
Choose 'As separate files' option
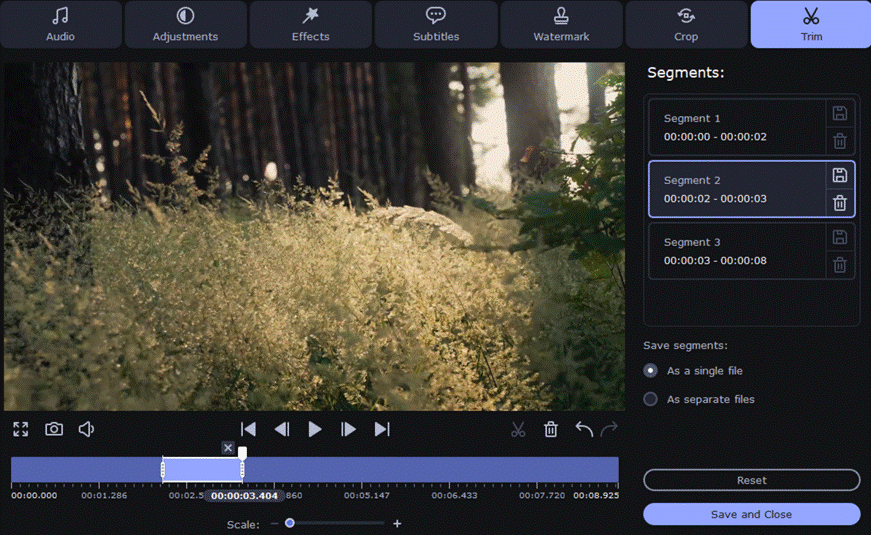(651, 399)
